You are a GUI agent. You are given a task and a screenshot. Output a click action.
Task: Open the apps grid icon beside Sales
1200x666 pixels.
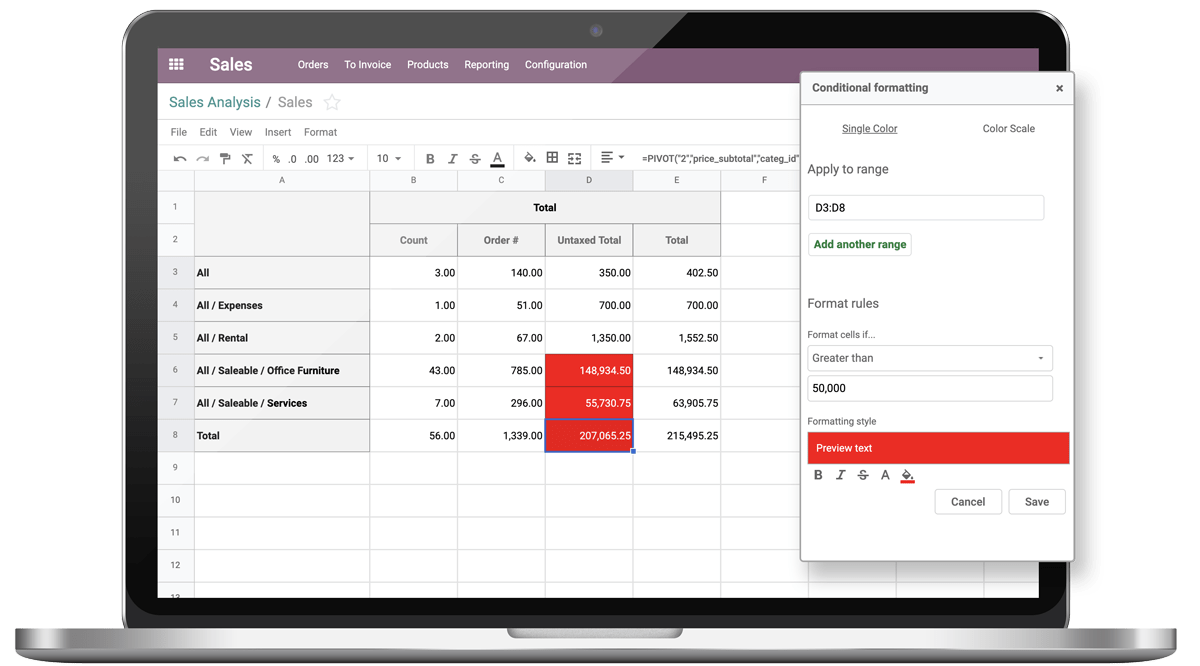pyautogui.click(x=176, y=64)
